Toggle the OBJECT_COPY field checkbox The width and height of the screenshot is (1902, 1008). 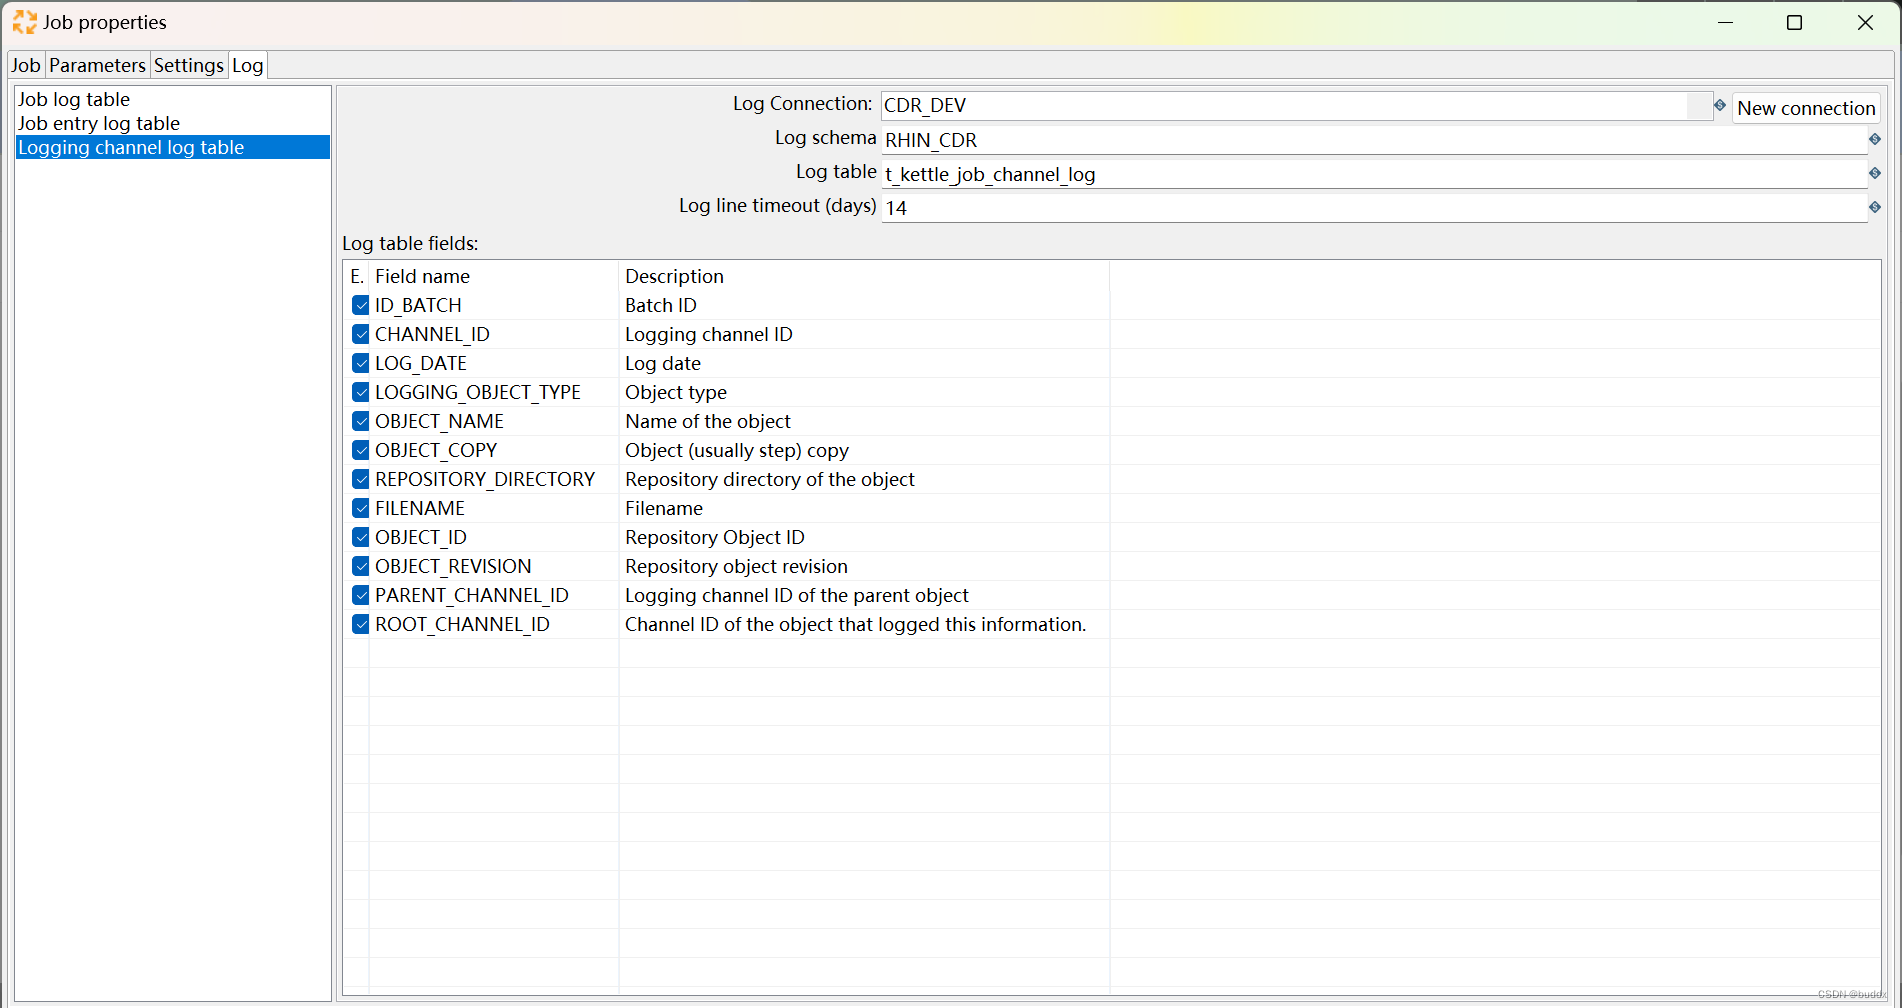(x=361, y=450)
